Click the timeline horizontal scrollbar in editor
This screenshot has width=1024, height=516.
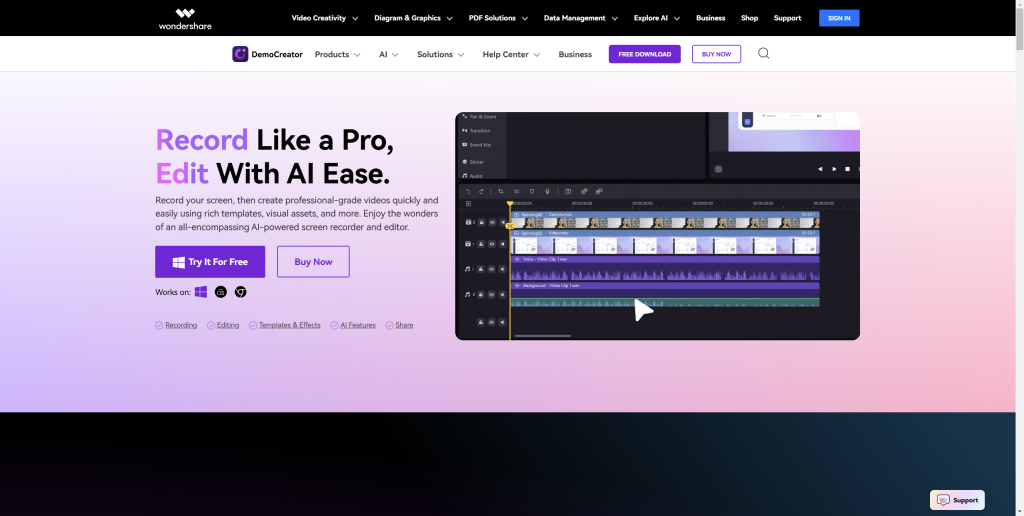pos(543,336)
